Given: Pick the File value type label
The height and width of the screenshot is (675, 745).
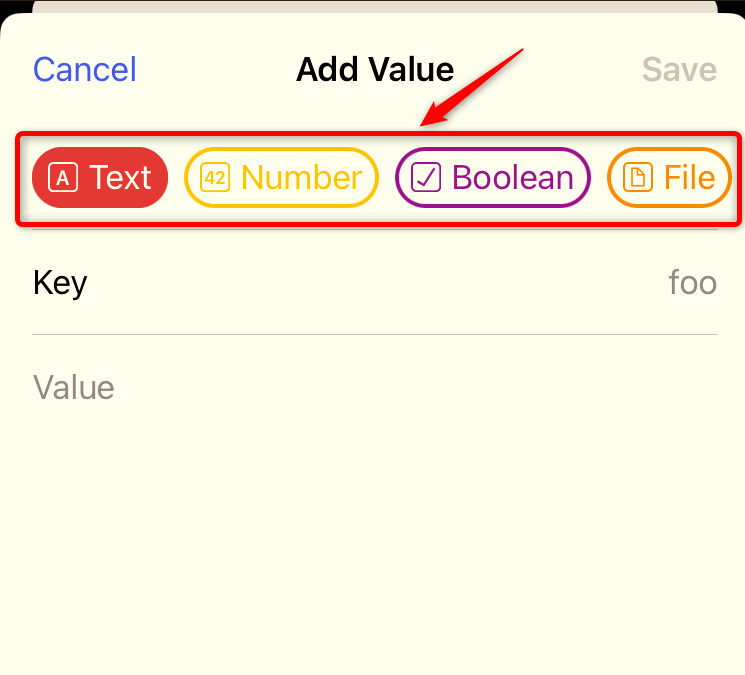Looking at the screenshot, I should click(x=690, y=178).
